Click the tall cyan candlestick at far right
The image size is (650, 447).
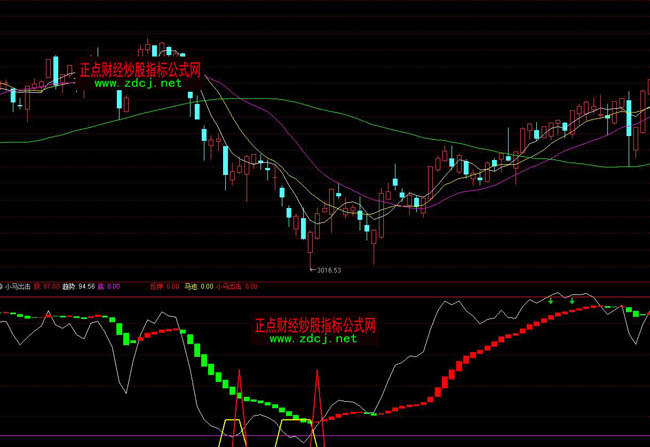629,119
